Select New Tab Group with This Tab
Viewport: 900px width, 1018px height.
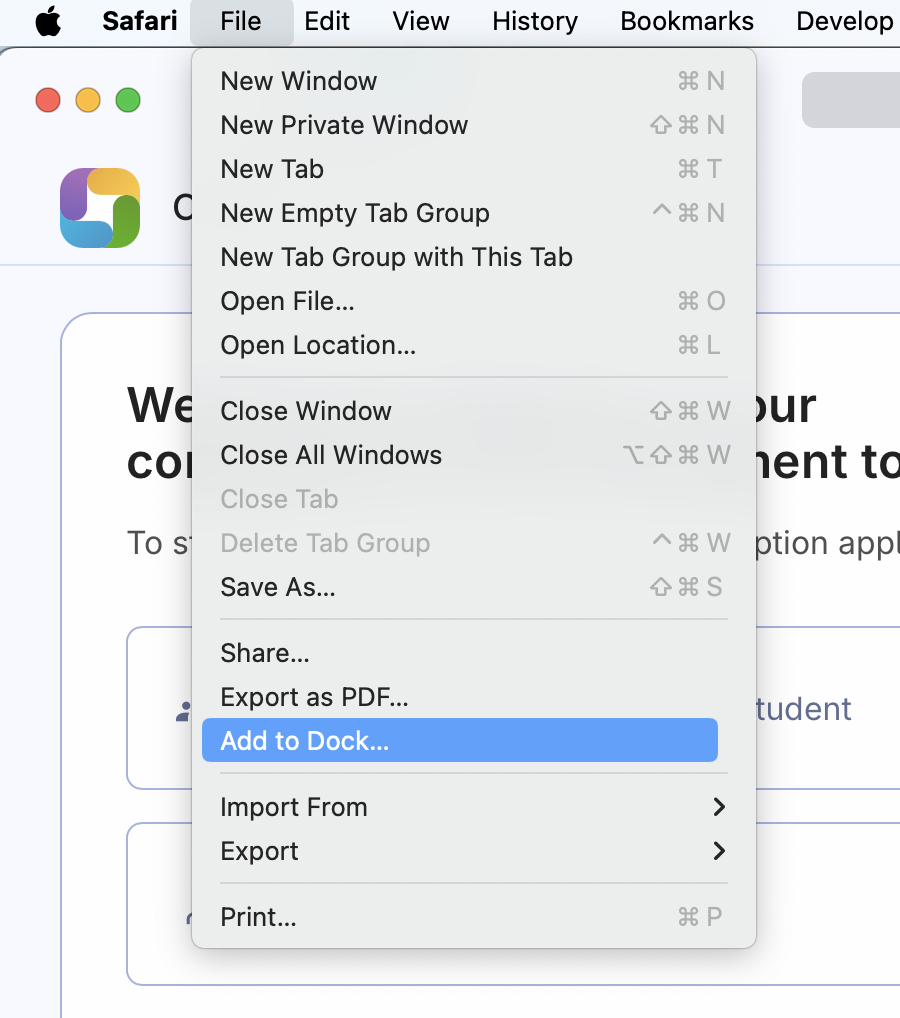coord(396,257)
